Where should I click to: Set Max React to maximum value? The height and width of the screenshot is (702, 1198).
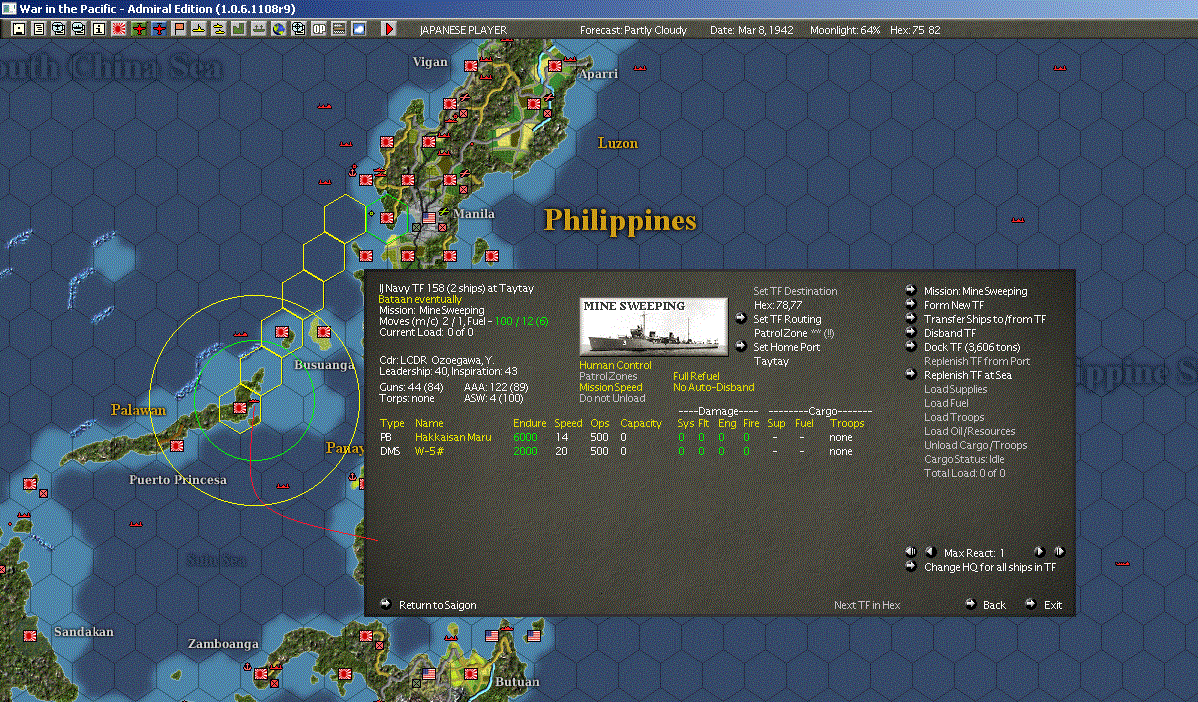1059,552
